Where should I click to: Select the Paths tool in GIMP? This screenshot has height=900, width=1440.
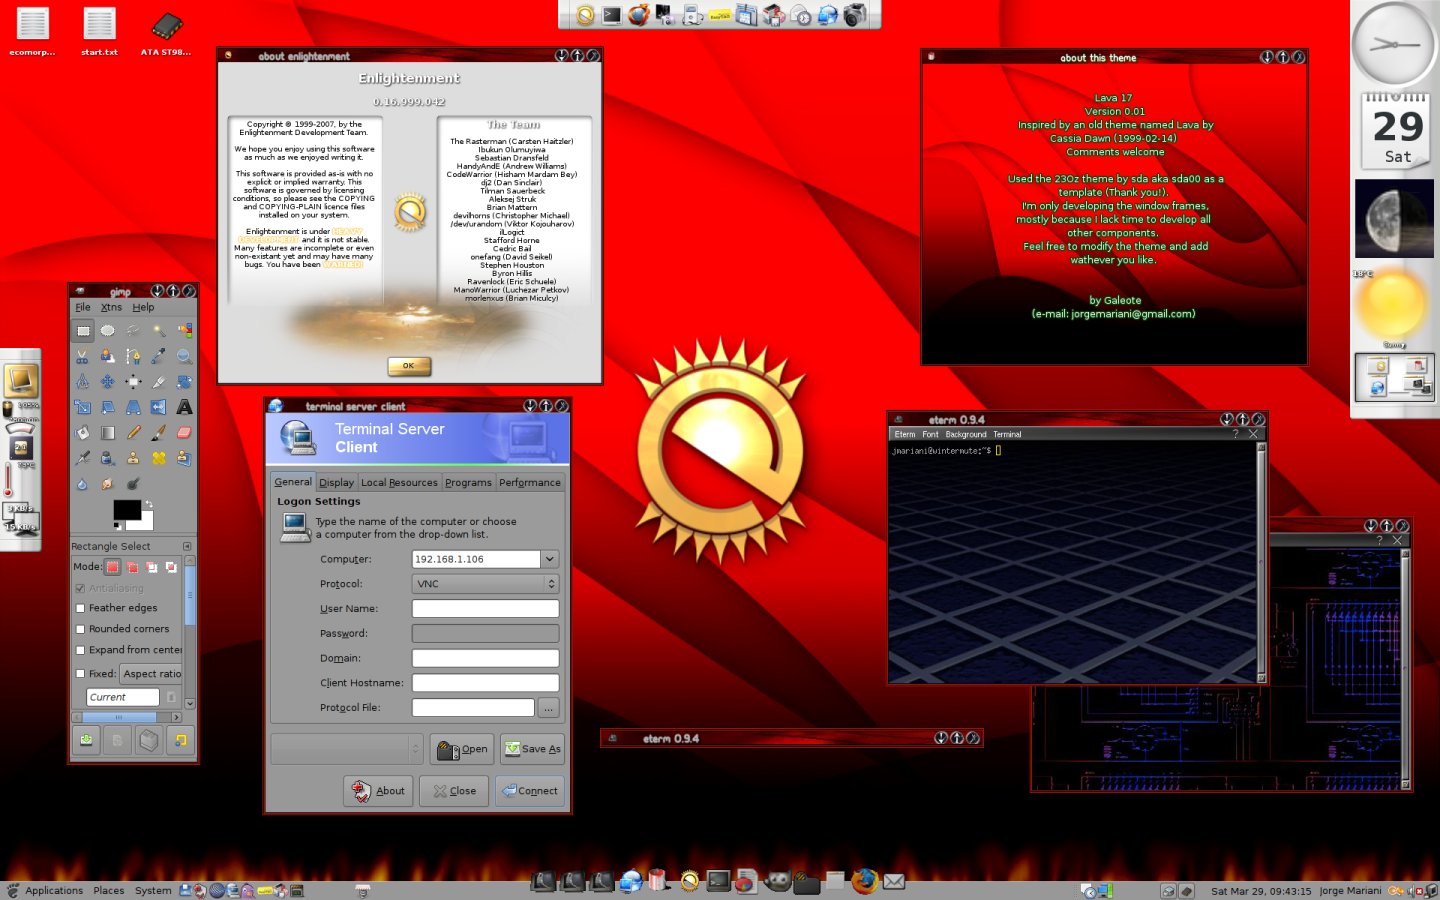(x=133, y=356)
